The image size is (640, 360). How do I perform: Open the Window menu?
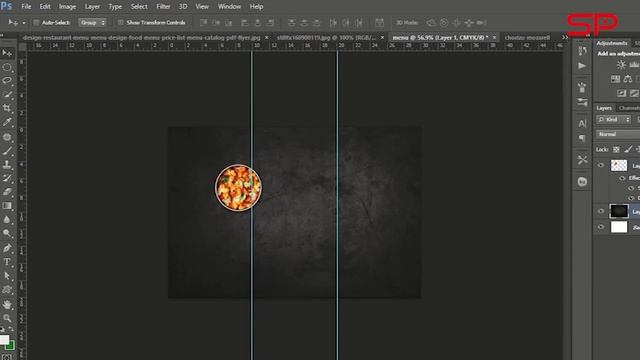tap(229, 7)
